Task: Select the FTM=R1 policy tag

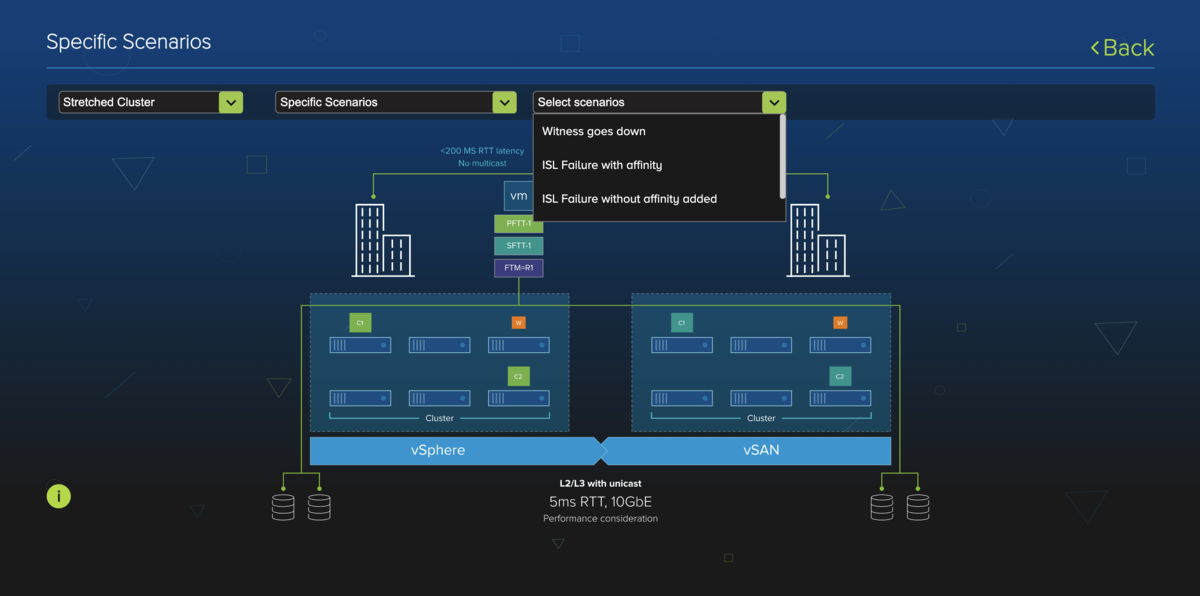Action: [x=518, y=268]
